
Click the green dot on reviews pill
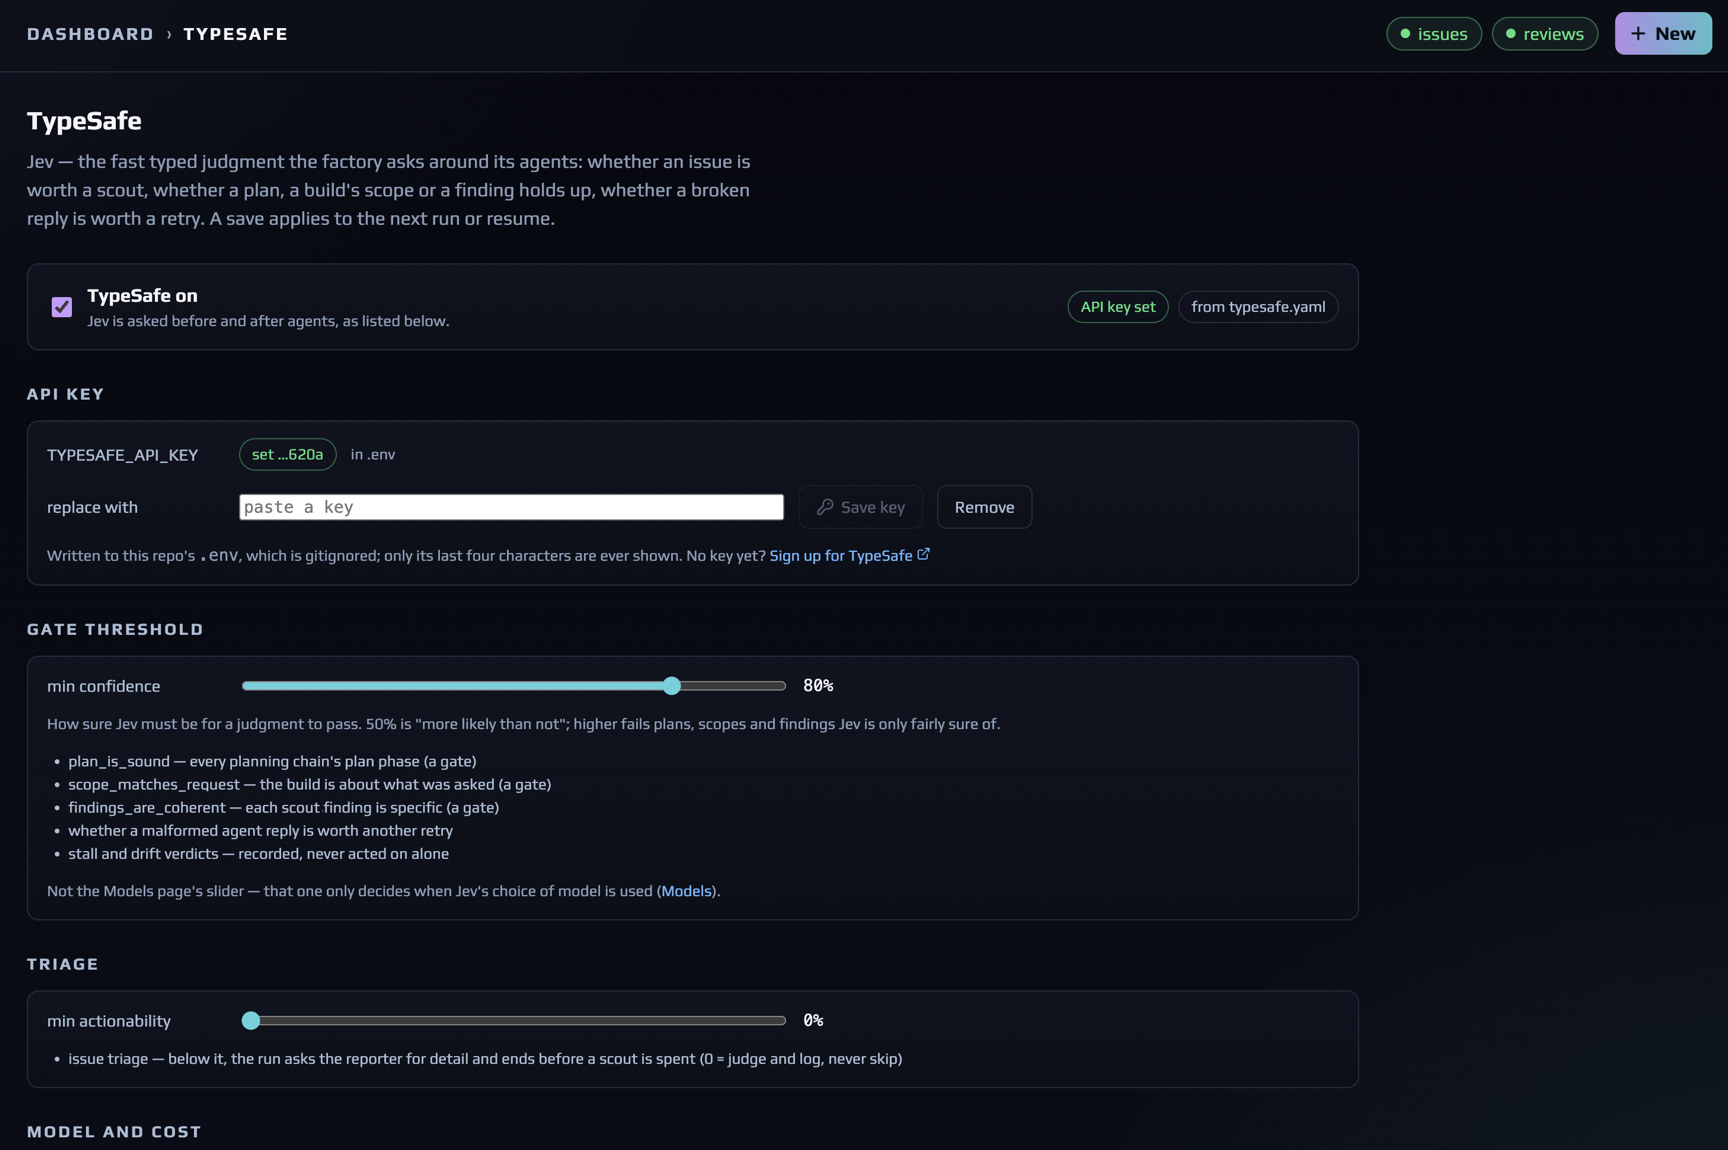coord(1511,34)
